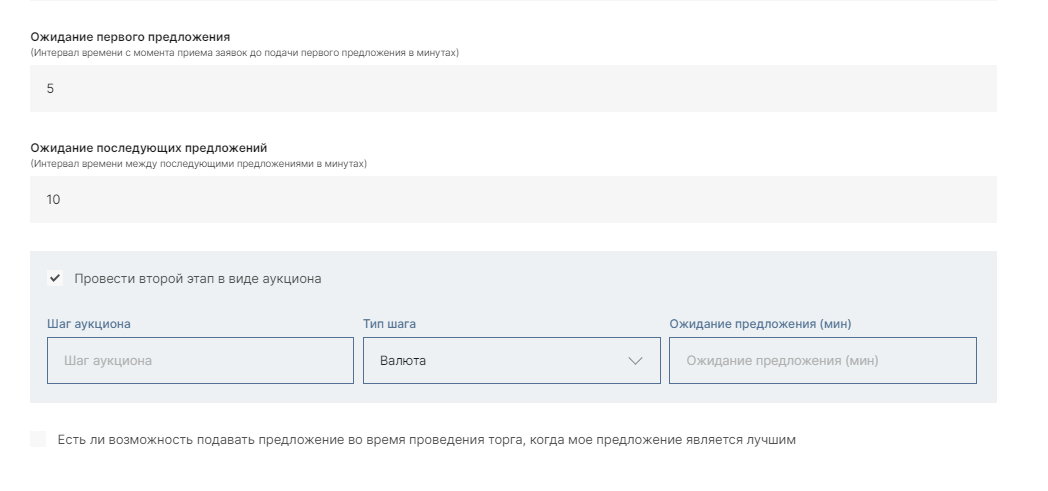Open the «Тип шага» dropdown
This screenshot has width=1048, height=491.
(x=510, y=360)
